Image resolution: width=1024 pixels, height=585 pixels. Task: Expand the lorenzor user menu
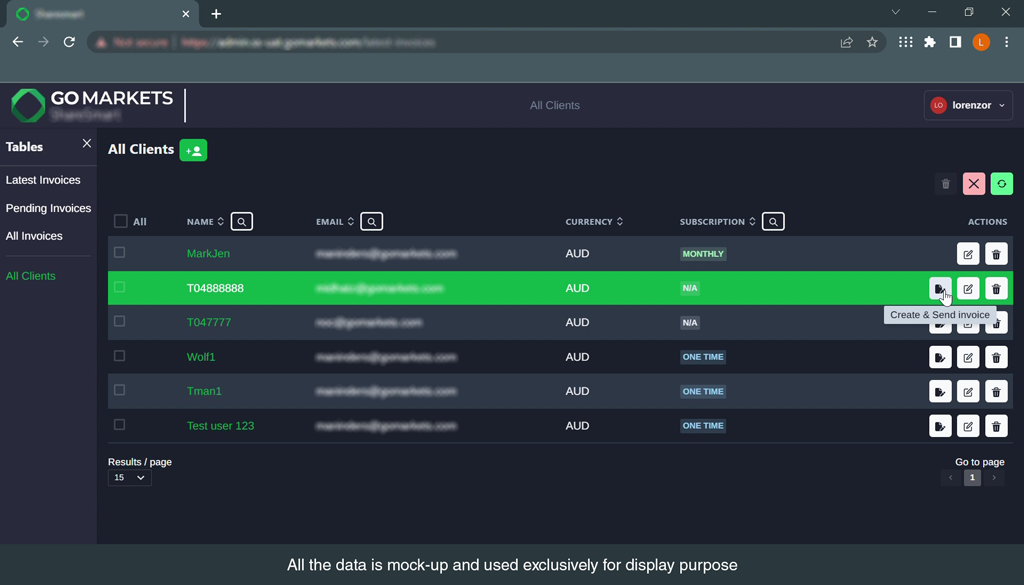968,105
